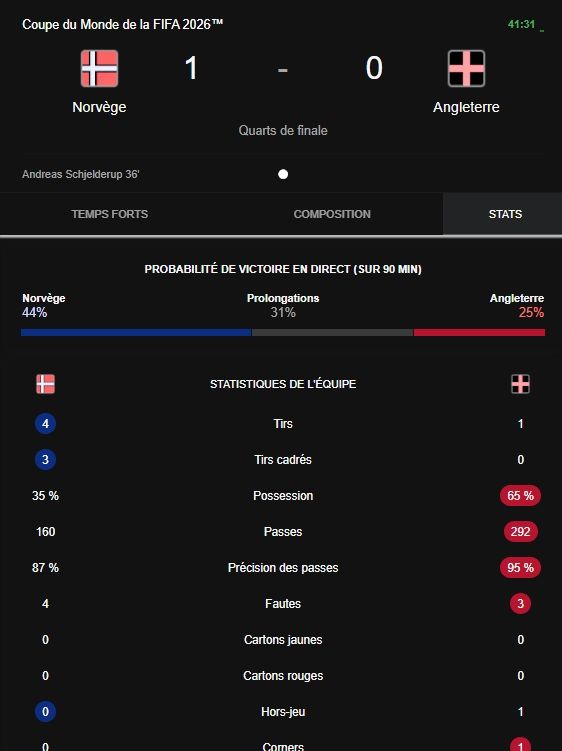Image resolution: width=562 pixels, height=751 pixels.
Task: Click the live match timer 41:31
Action: click(521, 24)
